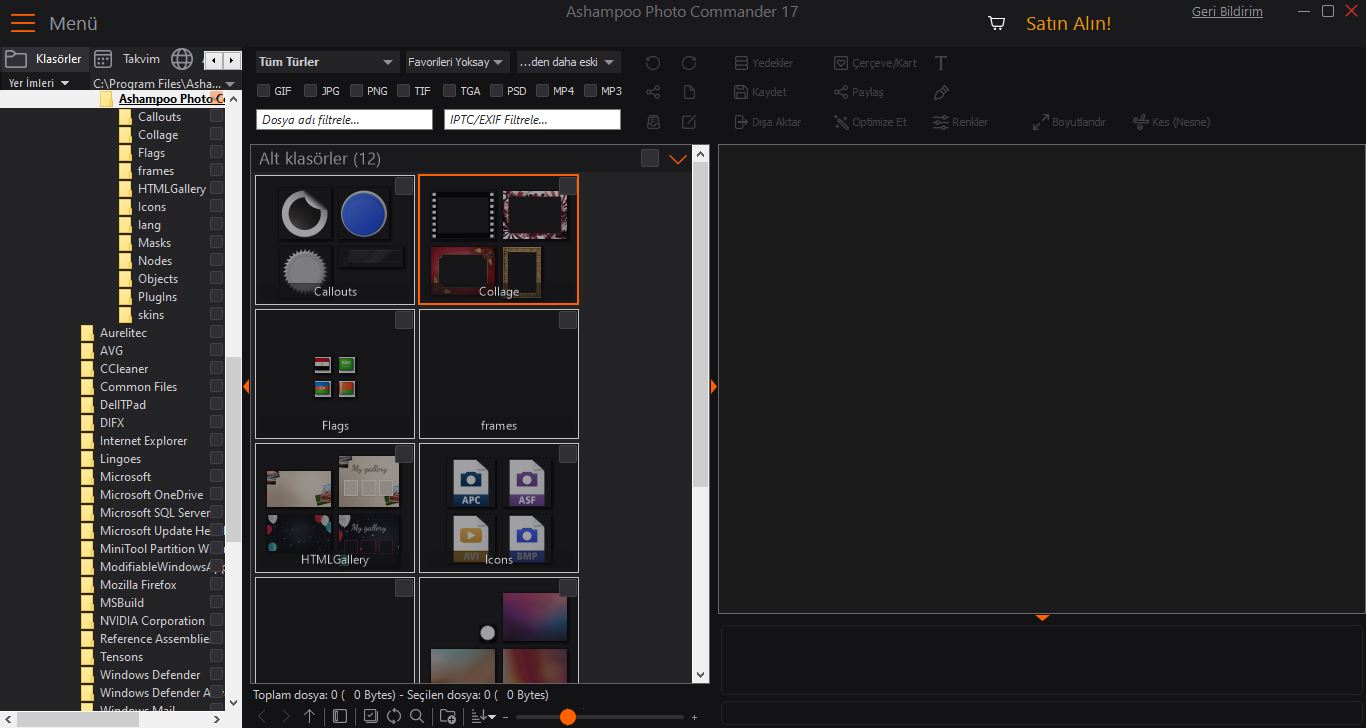Go up one folder level arrow
The width and height of the screenshot is (1366, 728).
(310, 716)
